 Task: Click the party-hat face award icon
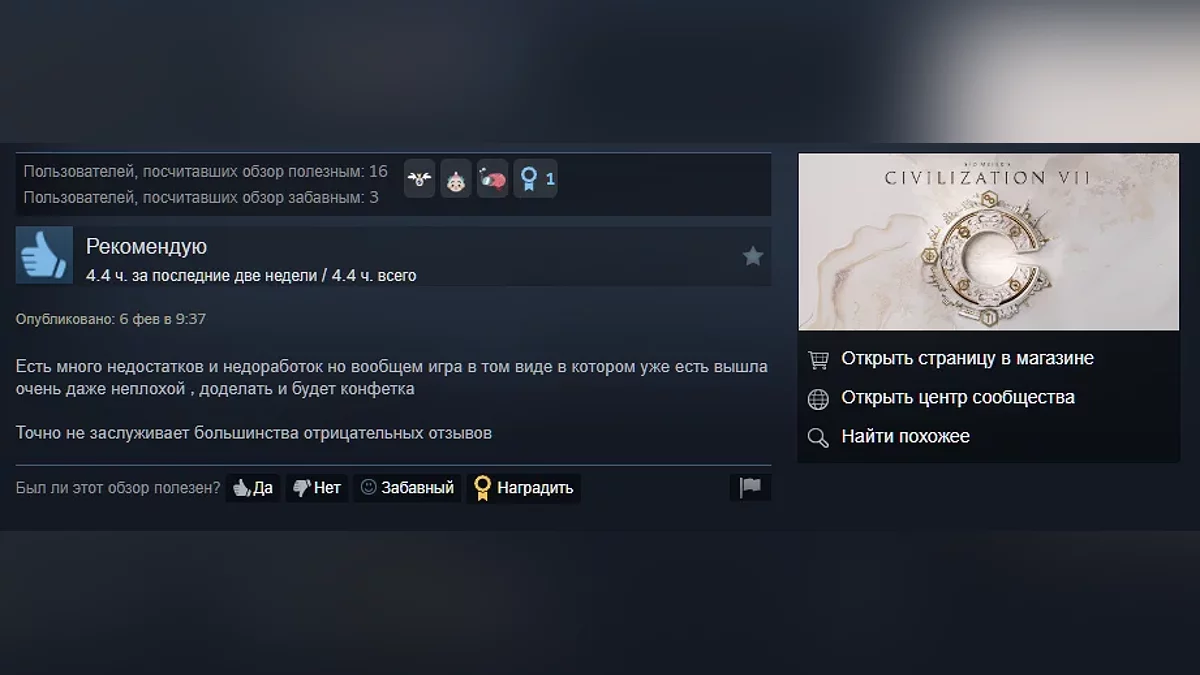(456, 180)
